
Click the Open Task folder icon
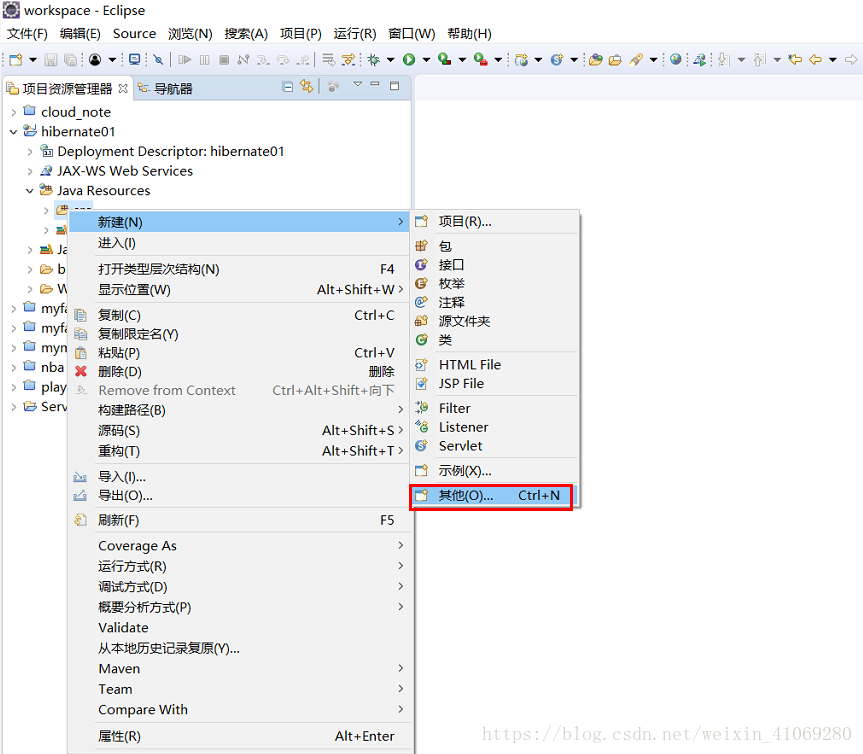click(x=615, y=59)
